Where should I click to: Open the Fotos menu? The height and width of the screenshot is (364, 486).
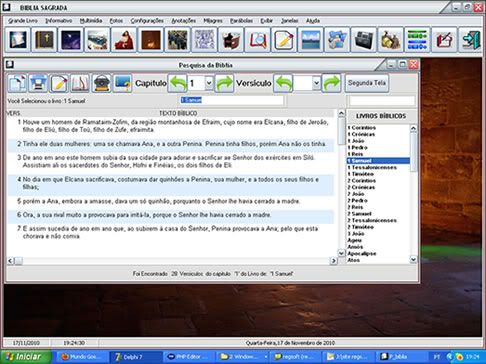pyautogui.click(x=116, y=21)
